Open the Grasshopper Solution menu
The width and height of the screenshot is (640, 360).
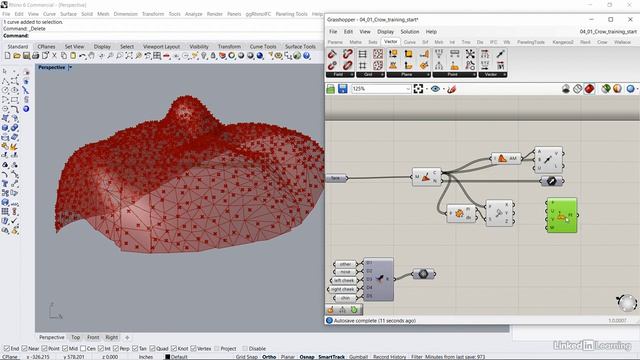coord(409,31)
